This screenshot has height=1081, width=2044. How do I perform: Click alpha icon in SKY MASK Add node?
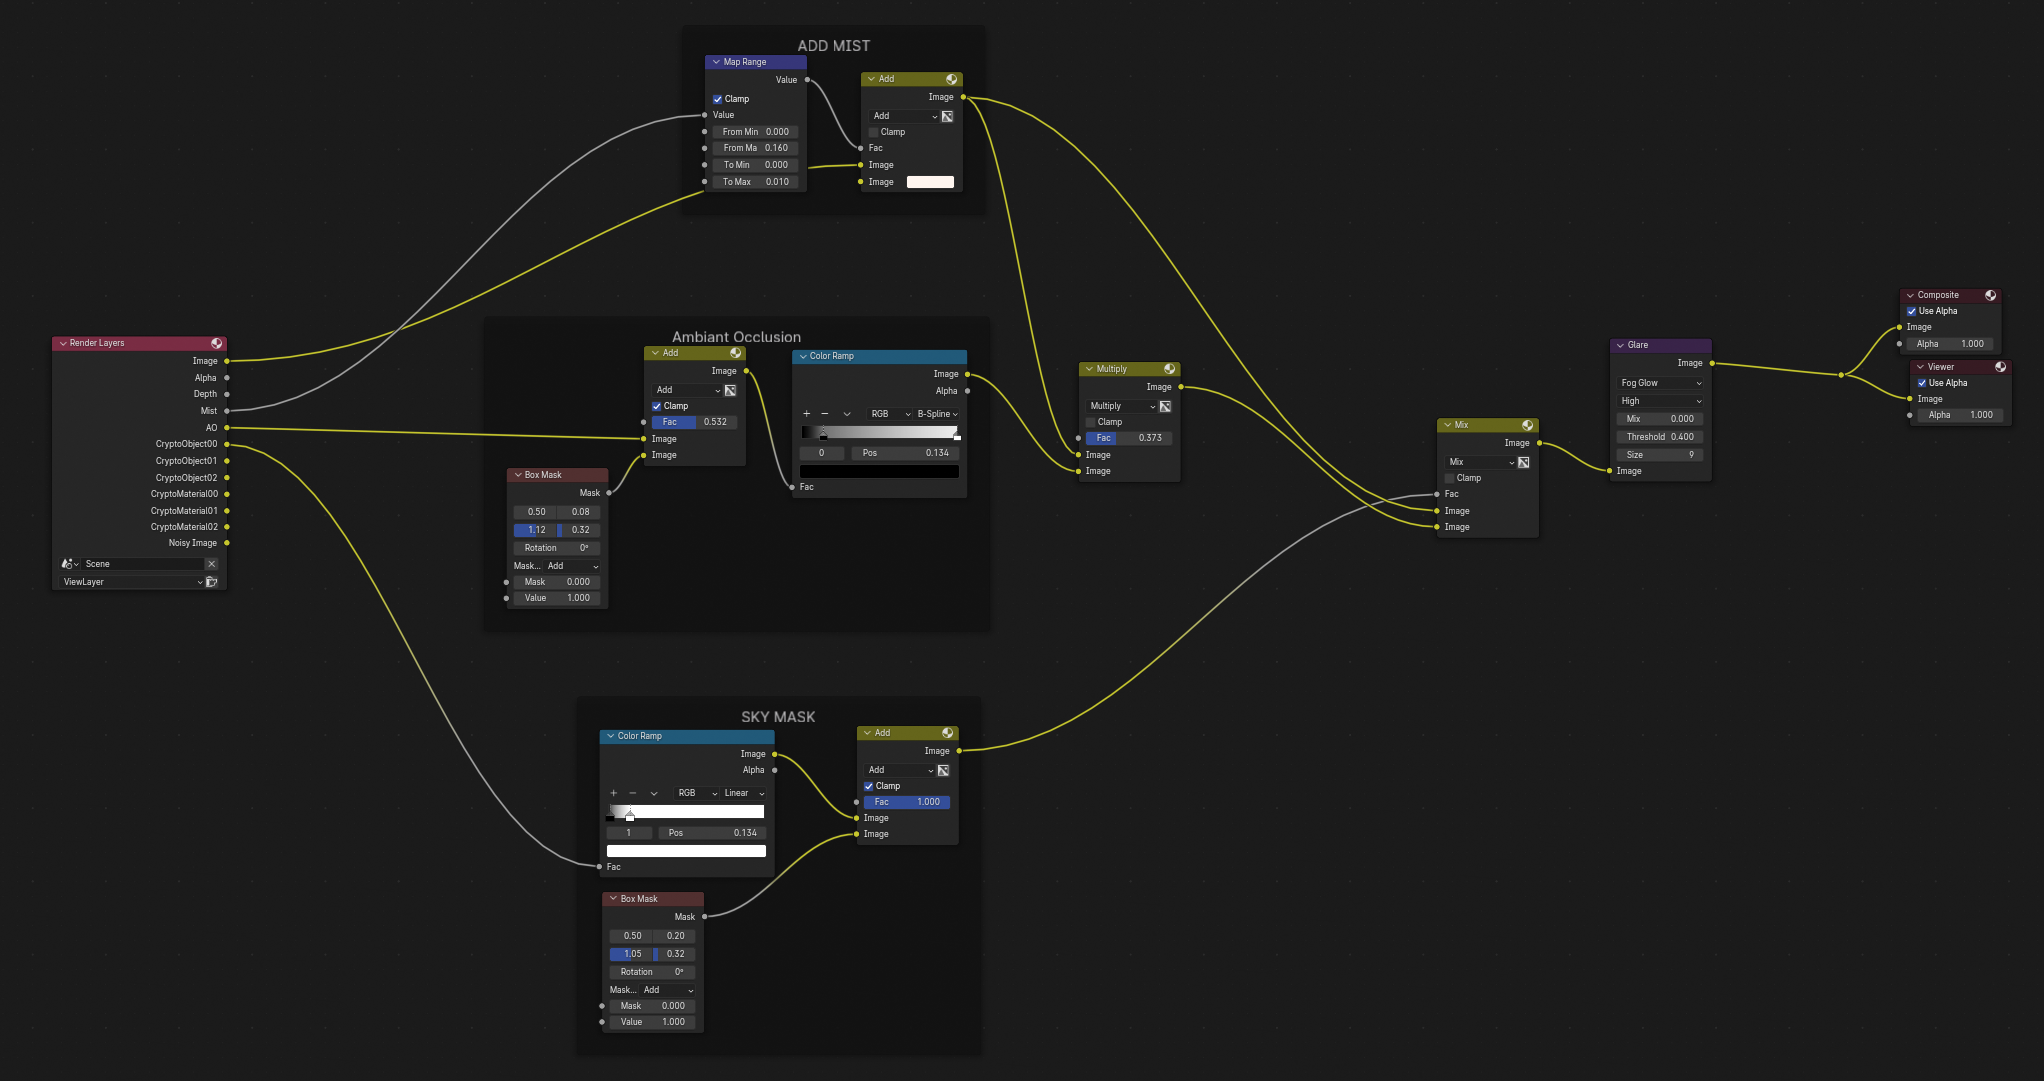pos(943,770)
